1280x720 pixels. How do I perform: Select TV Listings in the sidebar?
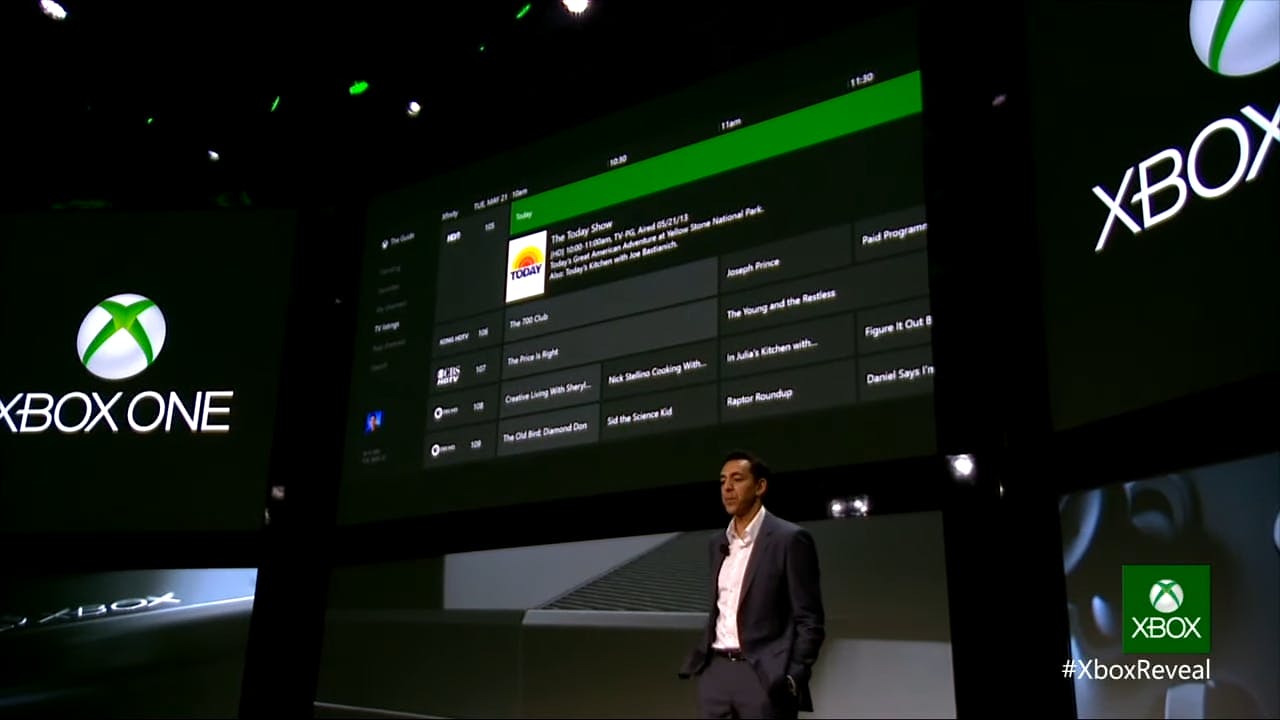[386, 327]
